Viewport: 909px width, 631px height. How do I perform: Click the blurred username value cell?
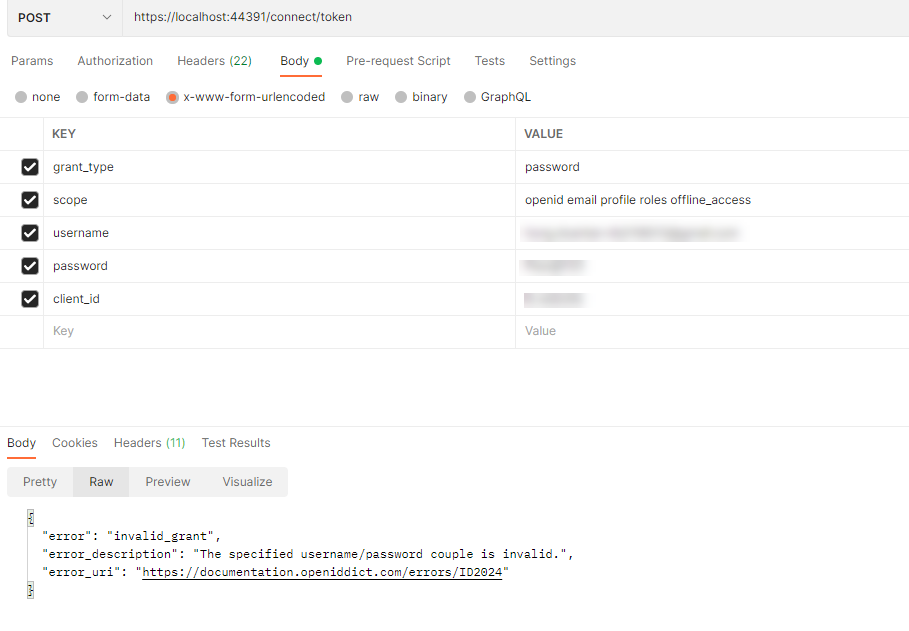coord(712,233)
